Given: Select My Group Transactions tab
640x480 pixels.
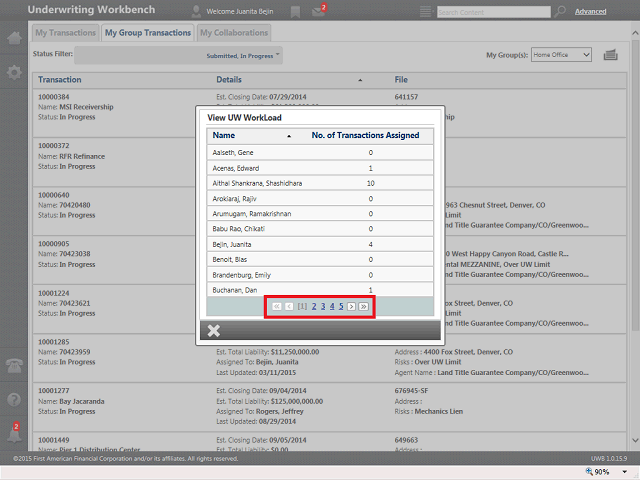Looking at the screenshot, I should (148, 33).
